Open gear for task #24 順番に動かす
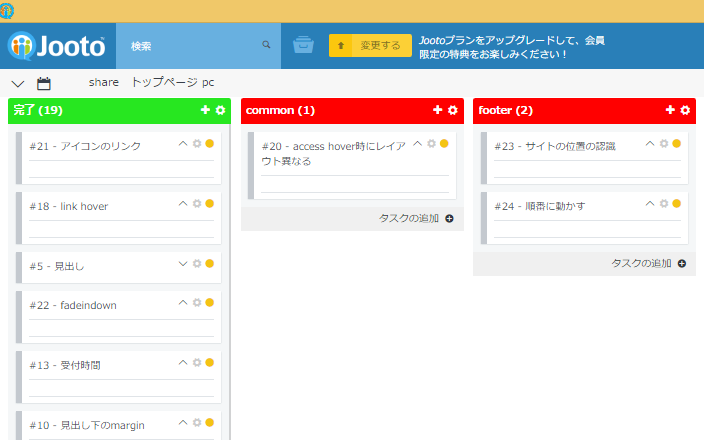 point(664,204)
